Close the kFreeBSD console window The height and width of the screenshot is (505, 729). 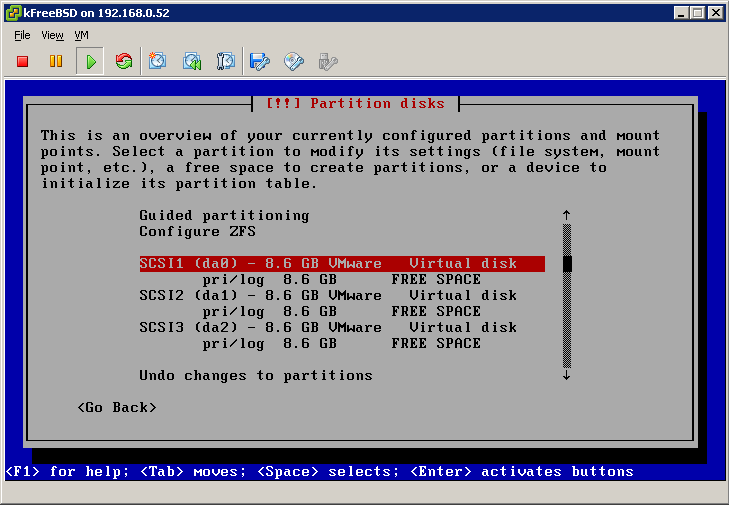coord(716,13)
